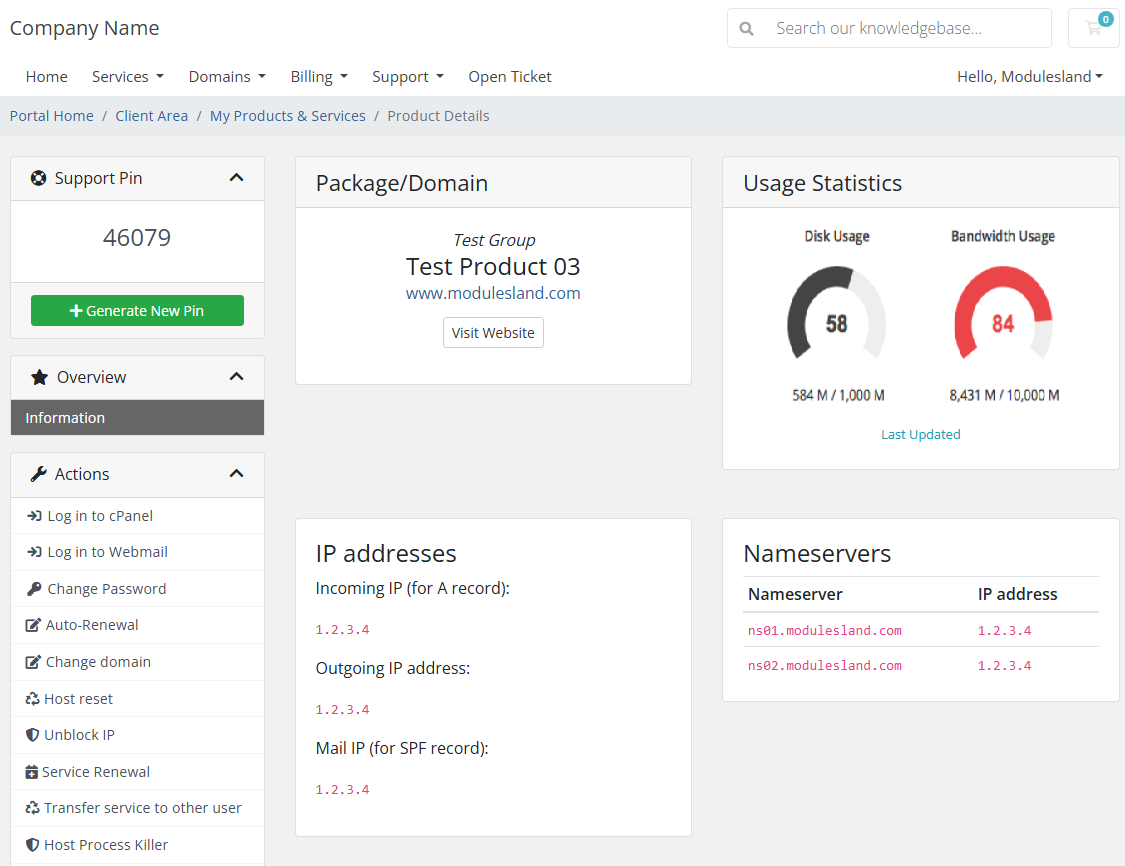Image resolution: width=1125 pixels, height=866 pixels.
Task: Click the Overview star icon
Action: 39,377
